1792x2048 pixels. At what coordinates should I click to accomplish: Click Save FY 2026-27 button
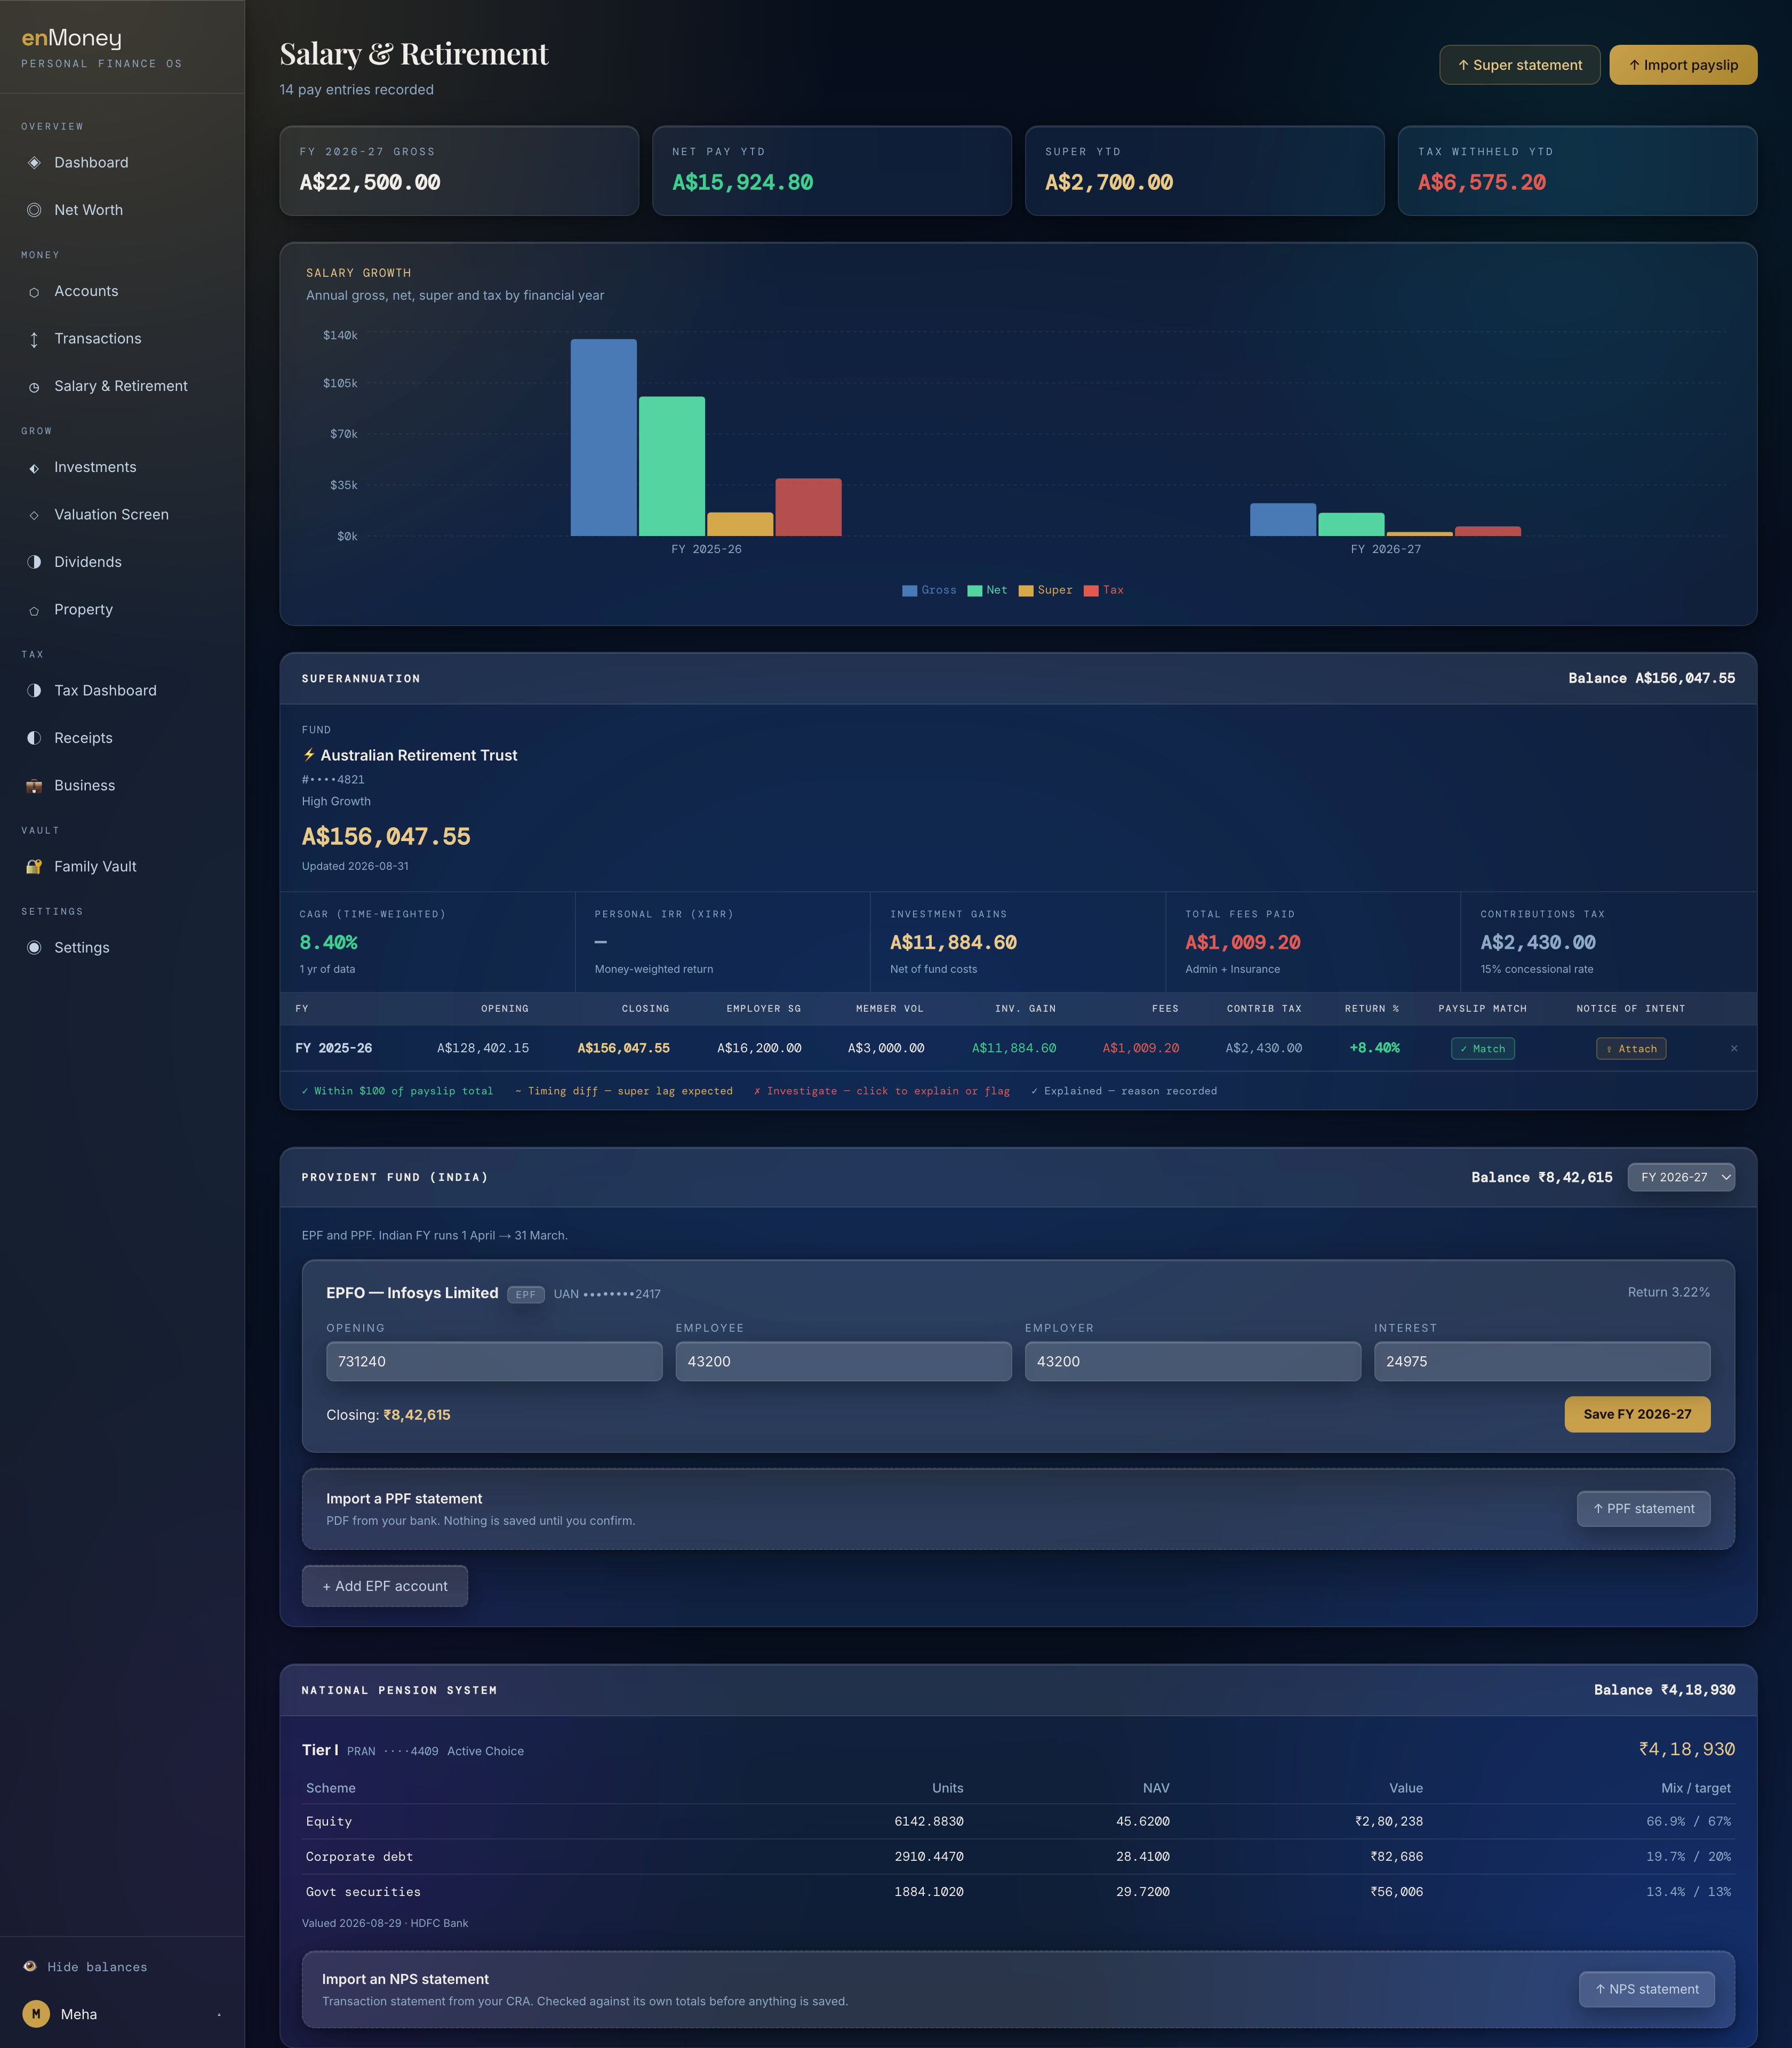point(1637,1414)
